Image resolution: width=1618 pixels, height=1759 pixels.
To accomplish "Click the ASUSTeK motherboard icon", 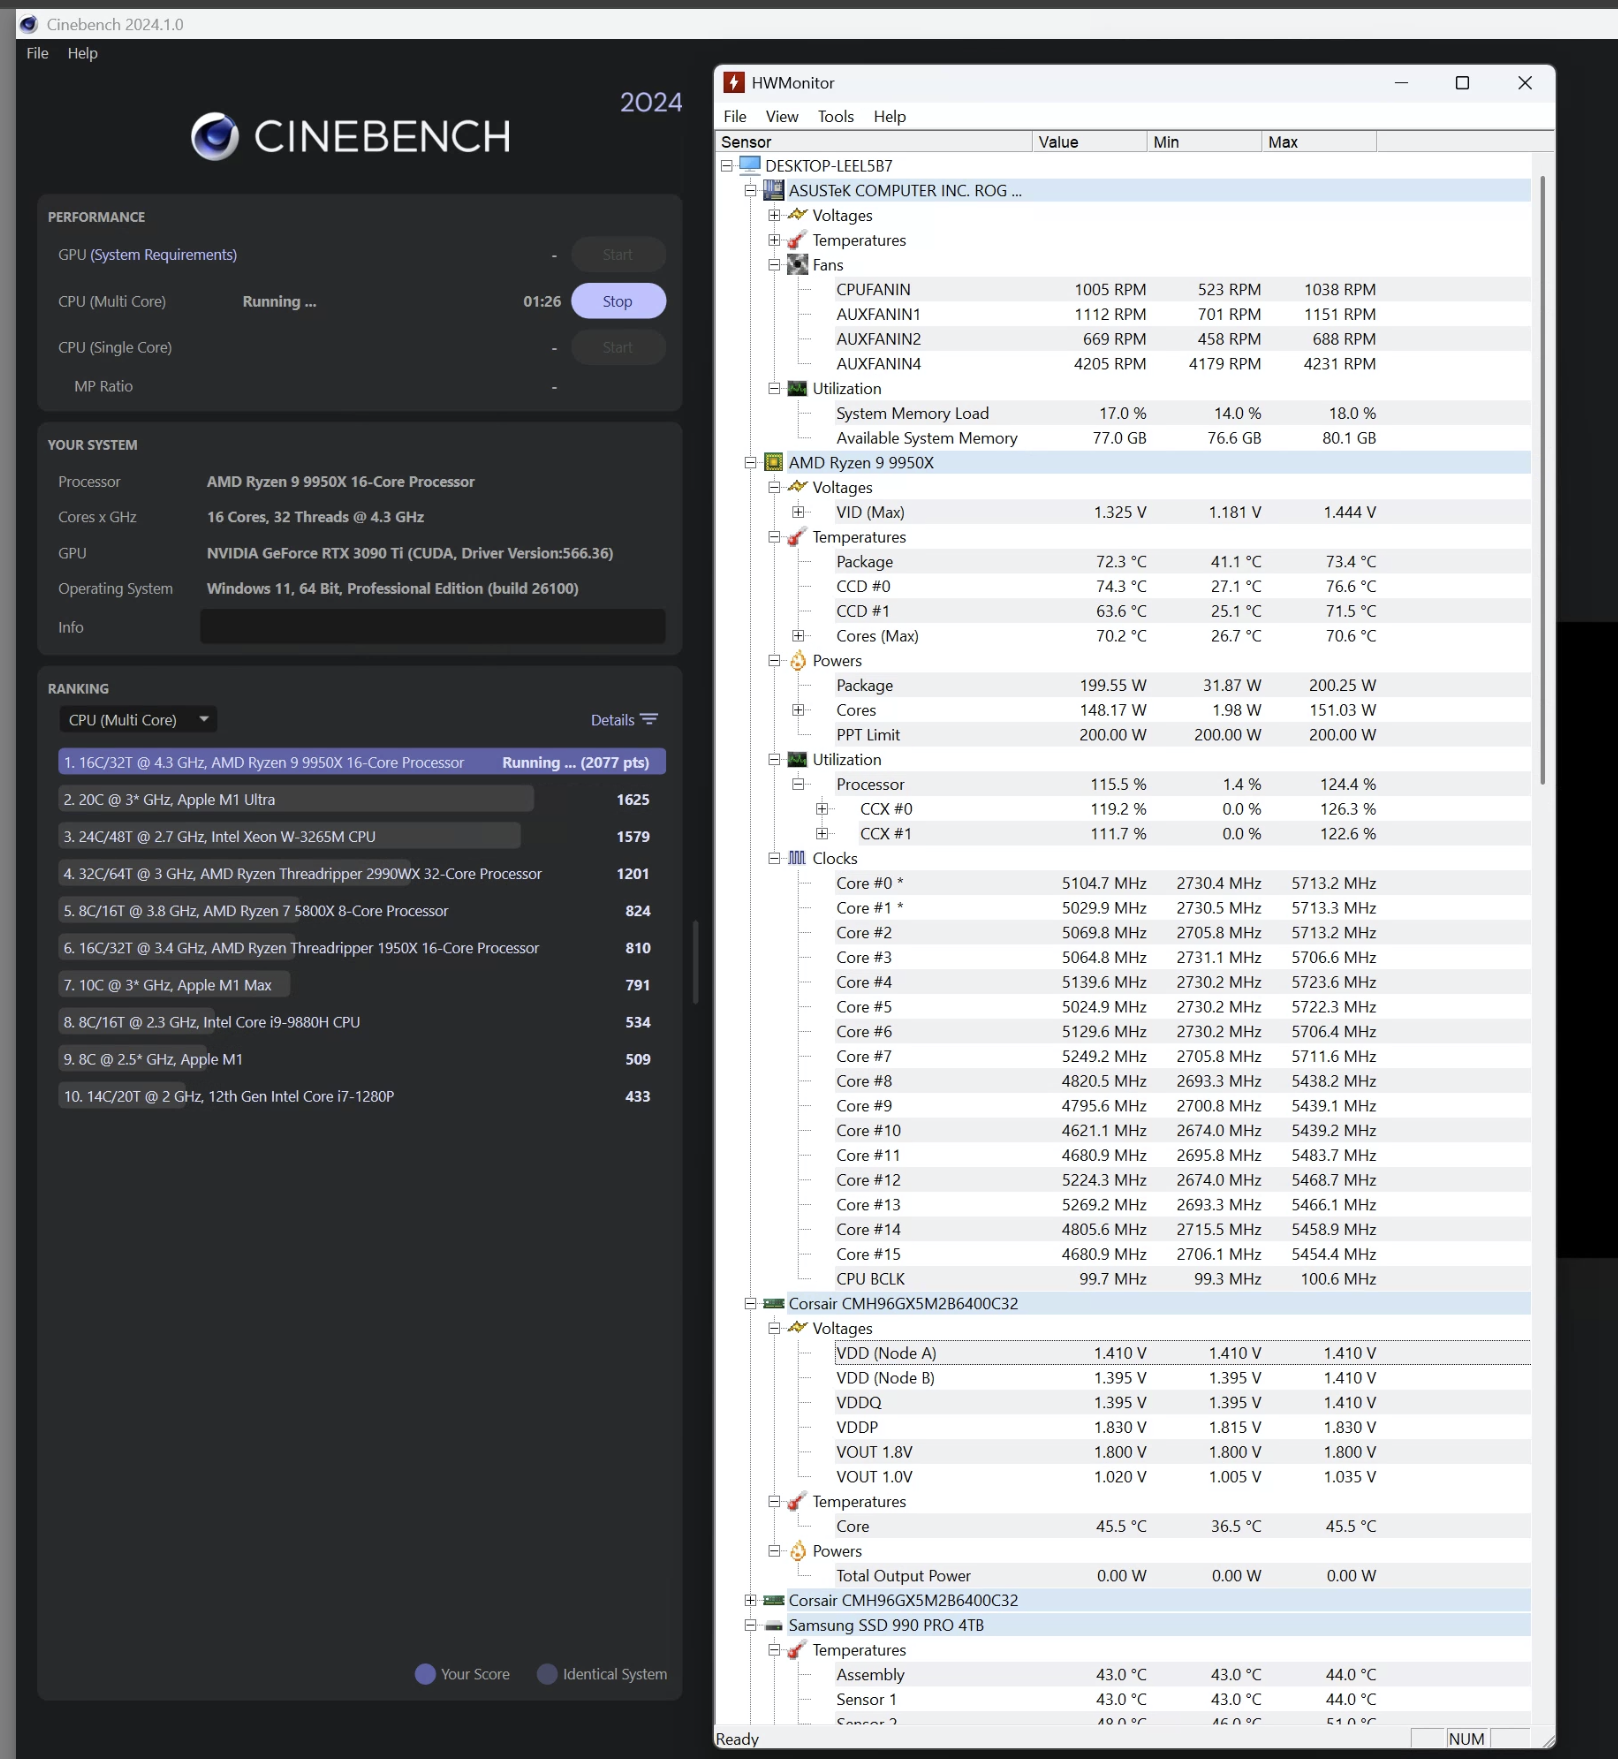I will tap(773, 190).
